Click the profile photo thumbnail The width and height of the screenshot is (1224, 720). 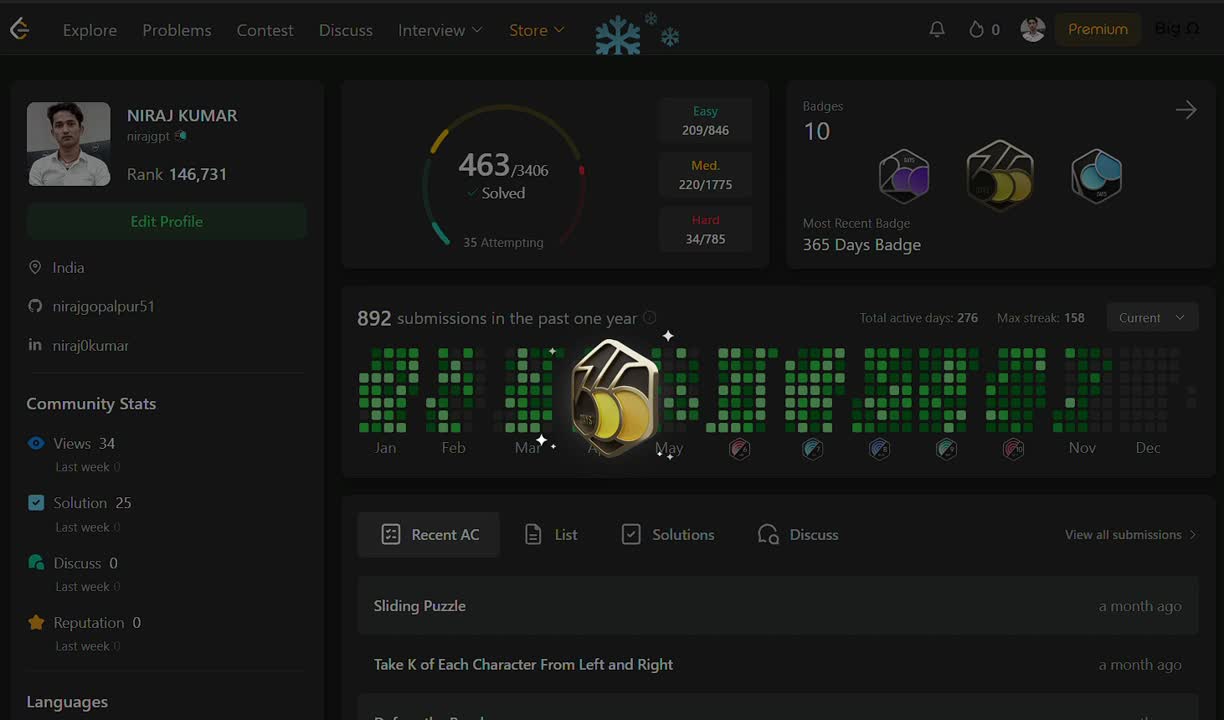pos(69,144)
